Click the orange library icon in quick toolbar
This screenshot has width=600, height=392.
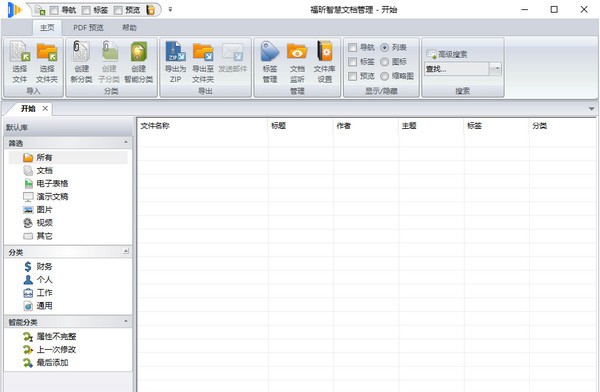click(151, 10)
